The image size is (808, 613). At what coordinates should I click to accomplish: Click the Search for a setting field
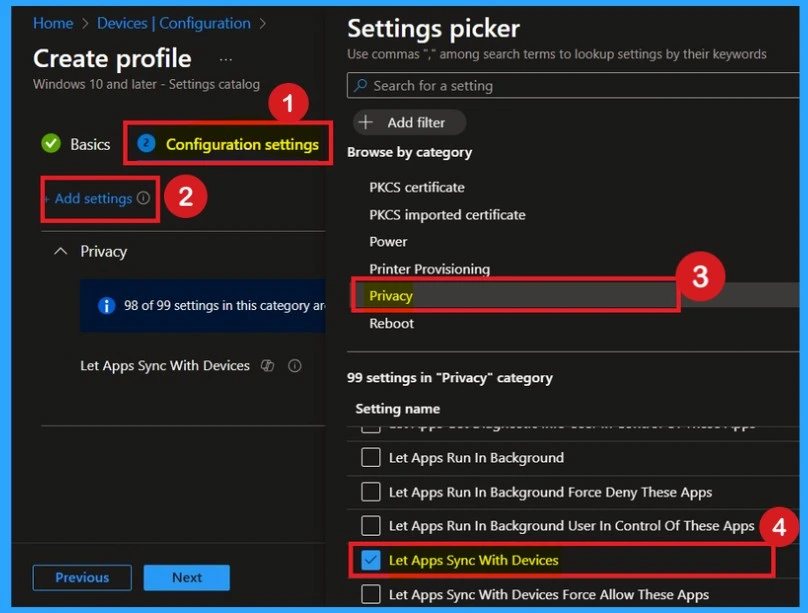[560, 86]
